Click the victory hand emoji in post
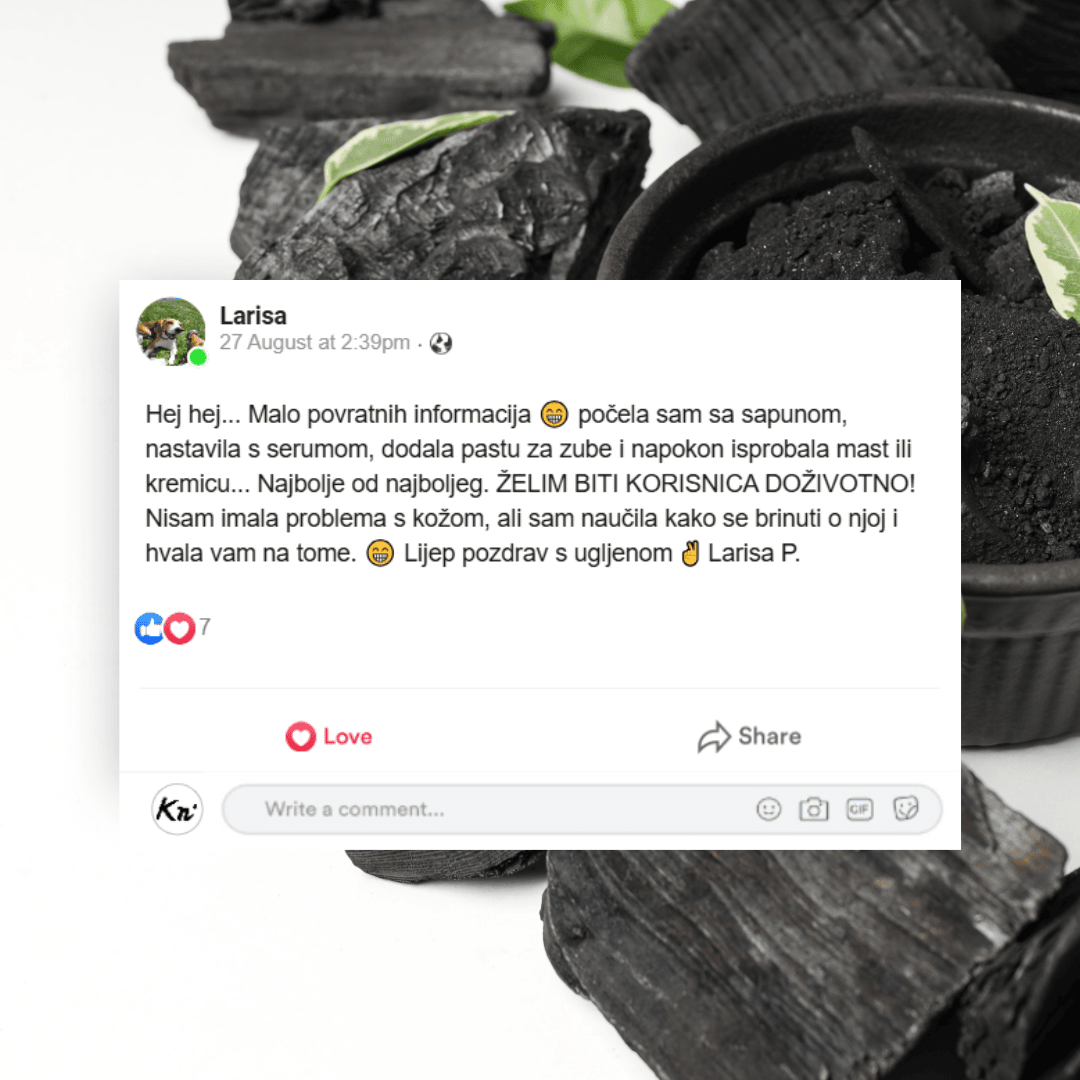 pos(690,553)
